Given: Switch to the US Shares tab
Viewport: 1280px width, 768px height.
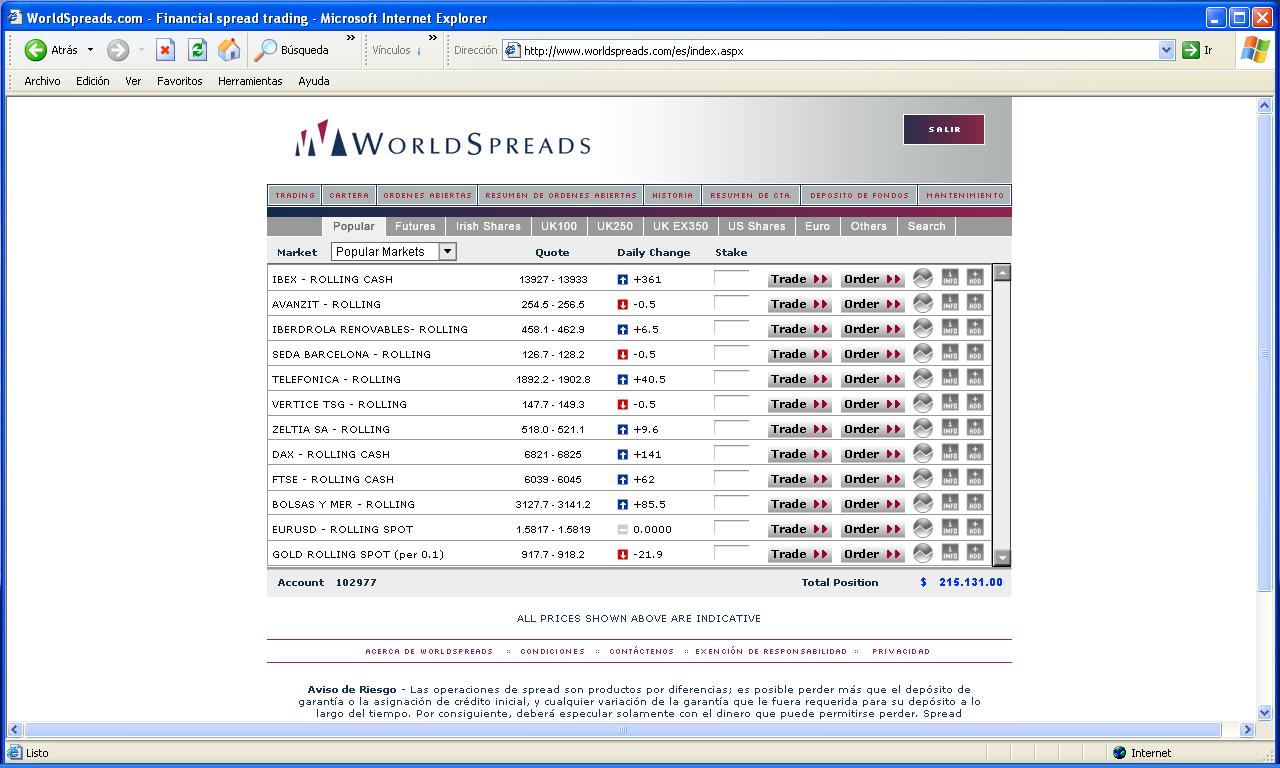Looking at the screenshot, I should click(756, 226).
